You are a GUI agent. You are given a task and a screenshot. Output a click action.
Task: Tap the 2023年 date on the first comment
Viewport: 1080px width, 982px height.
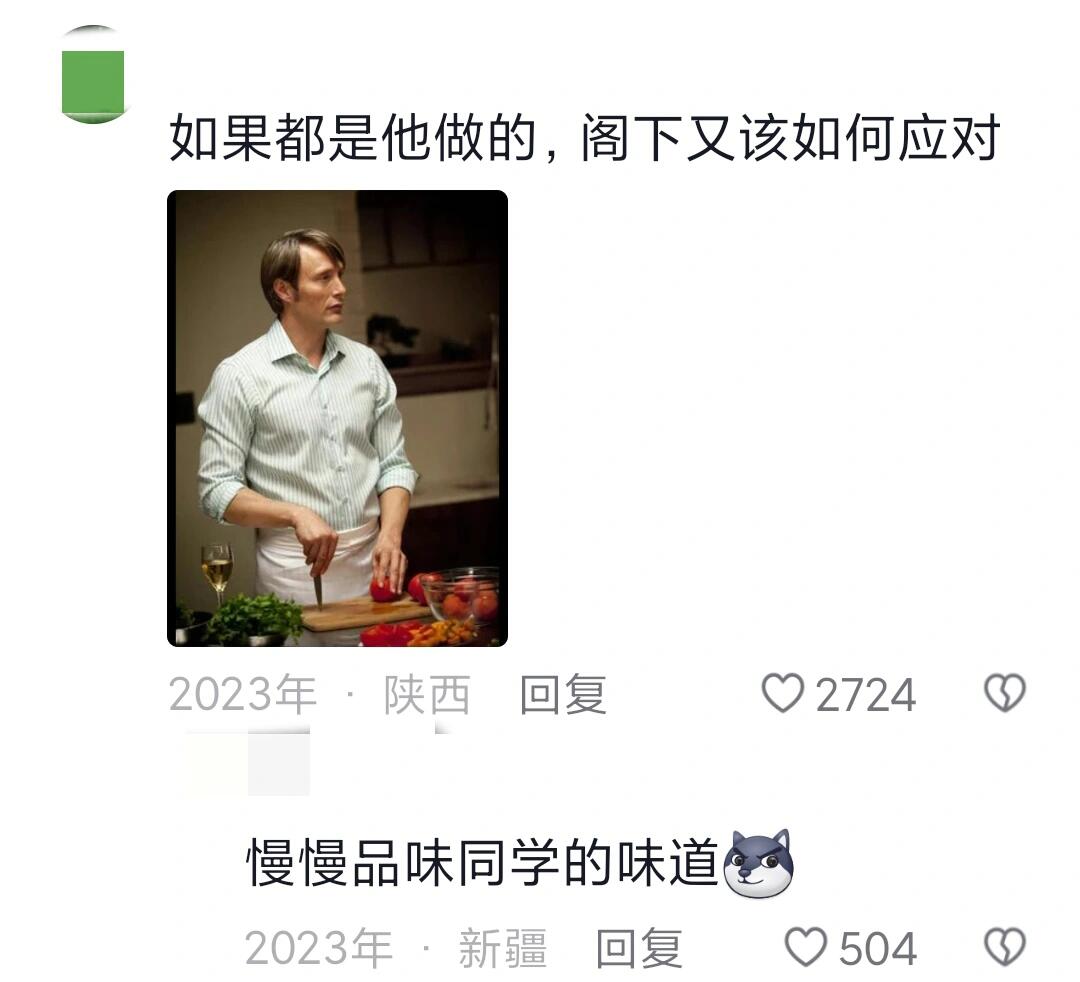[x=242, y=694]
